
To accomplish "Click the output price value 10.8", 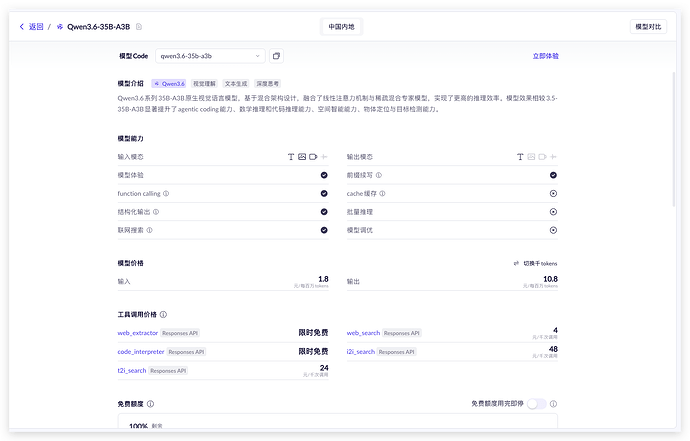I will click(x=551, y=279).
